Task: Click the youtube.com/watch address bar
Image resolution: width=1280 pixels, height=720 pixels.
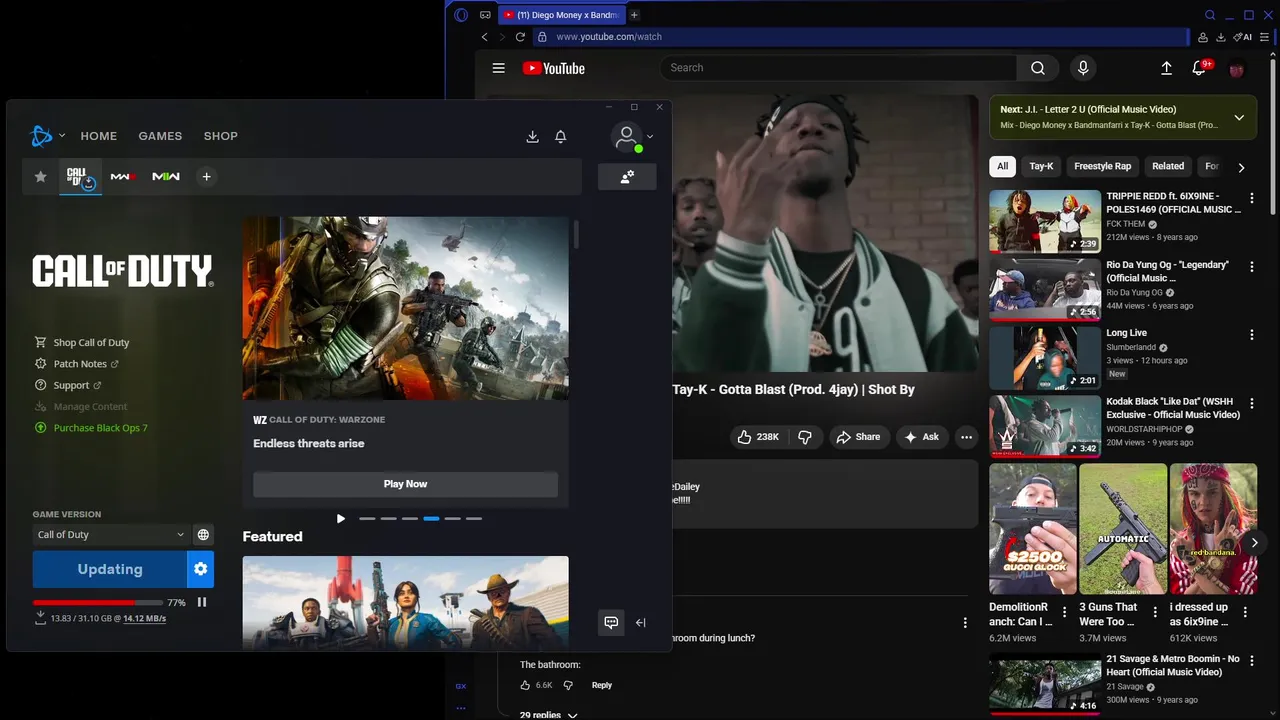Action: 860,37
